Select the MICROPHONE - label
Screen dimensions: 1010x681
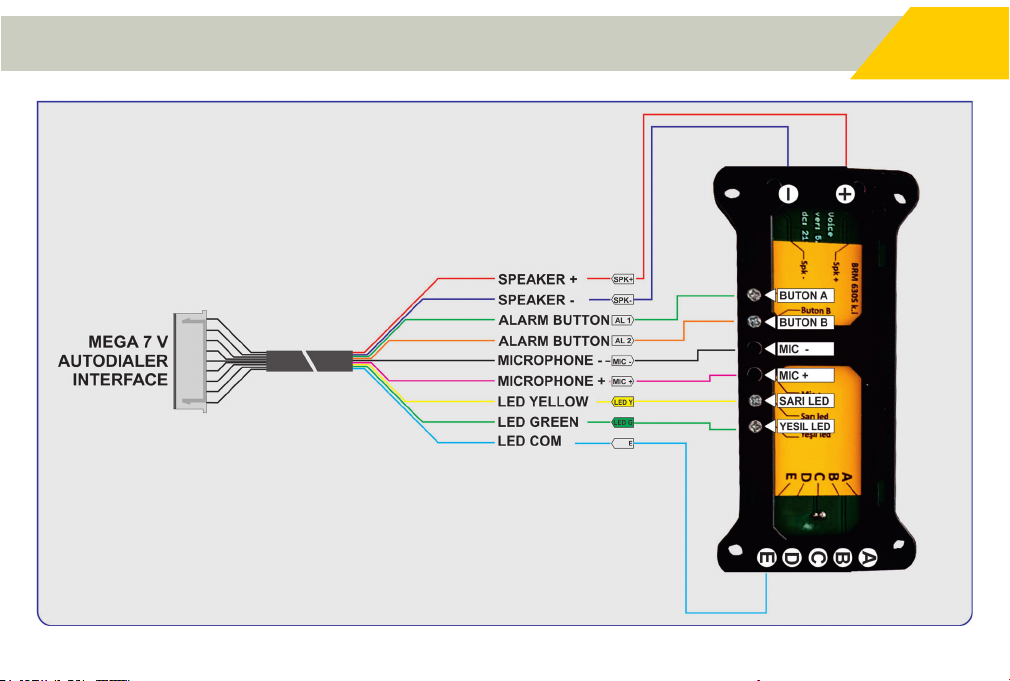(550, 361)
